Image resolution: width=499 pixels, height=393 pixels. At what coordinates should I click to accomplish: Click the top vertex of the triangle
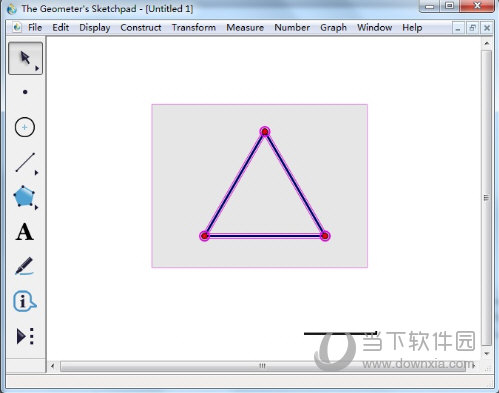265,132
